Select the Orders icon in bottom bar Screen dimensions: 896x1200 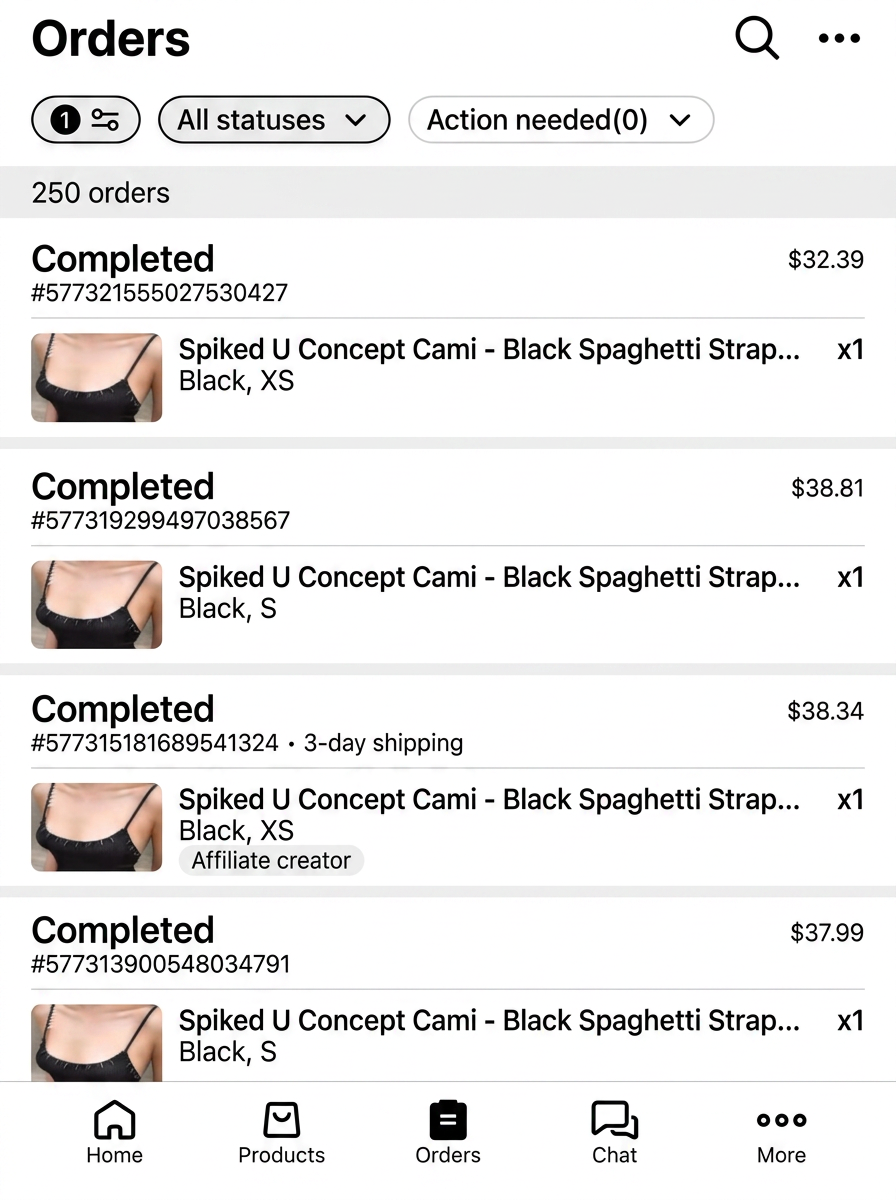(447, 1120)
